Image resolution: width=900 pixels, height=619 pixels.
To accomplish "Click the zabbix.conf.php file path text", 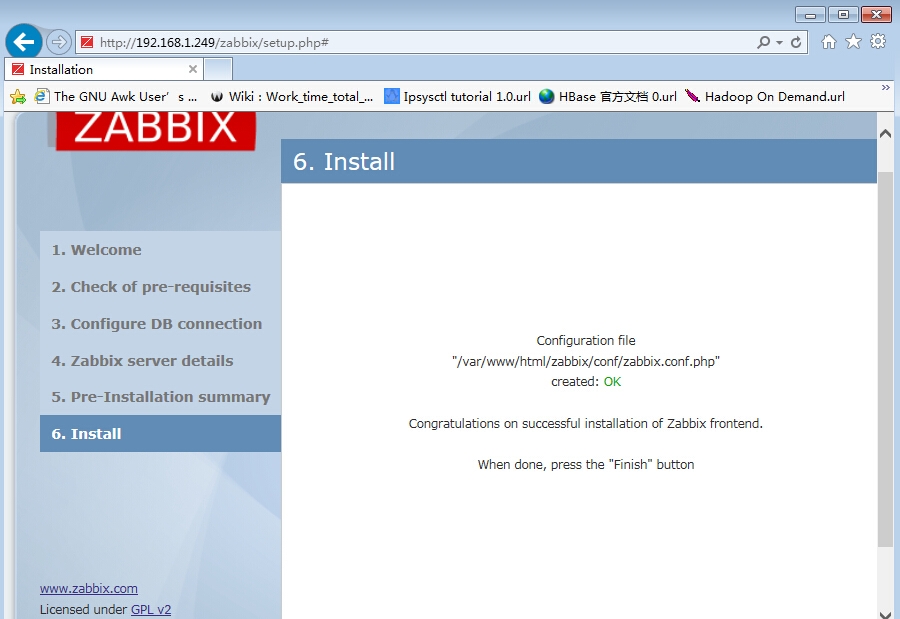I will [585, 361].
